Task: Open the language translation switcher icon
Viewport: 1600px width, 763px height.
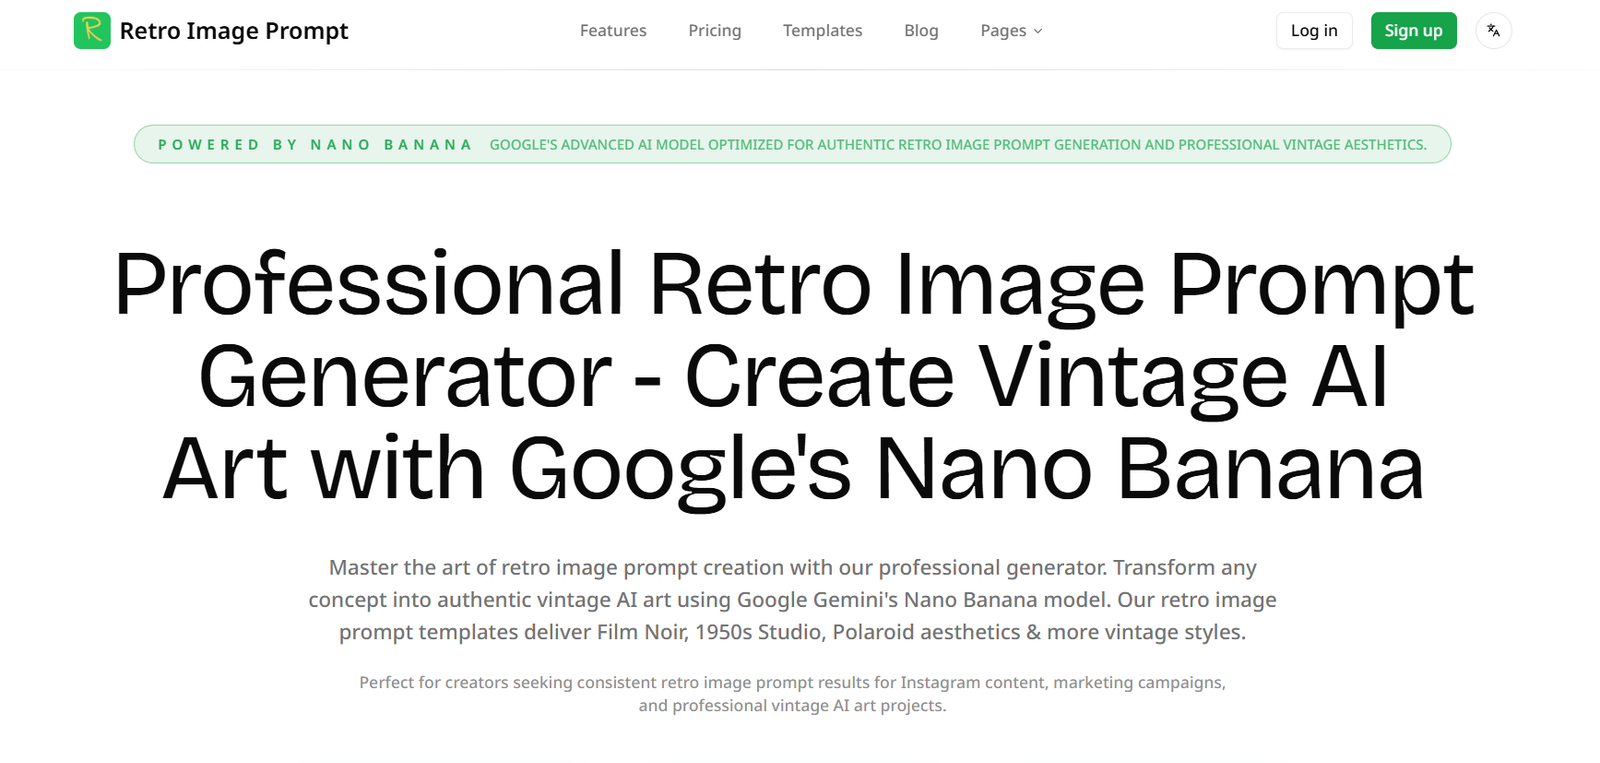Action: [x=1493, y=31]
